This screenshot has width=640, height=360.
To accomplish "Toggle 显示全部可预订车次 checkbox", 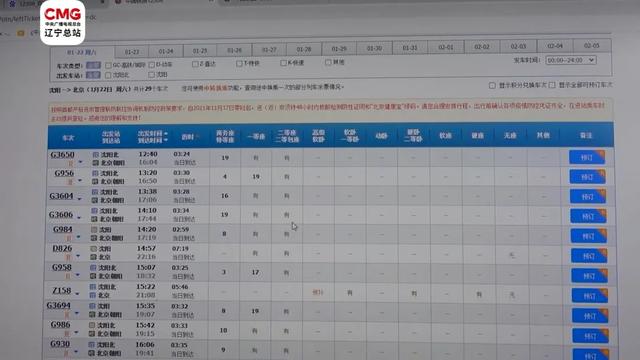I will pyautogui.click(x=552, y=85).
